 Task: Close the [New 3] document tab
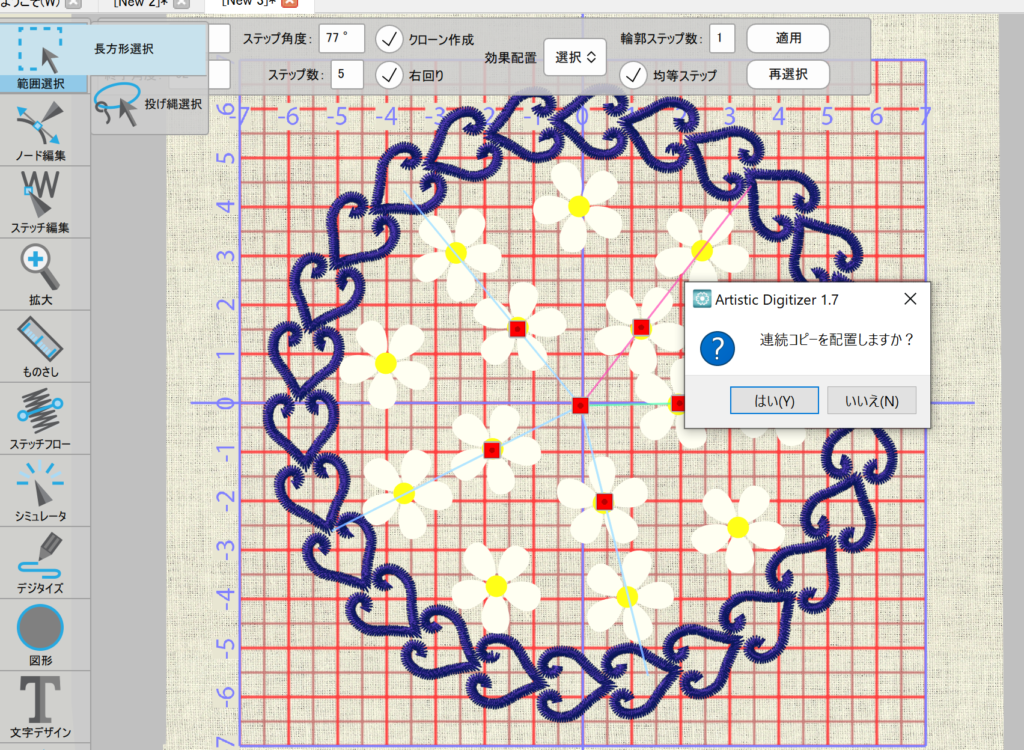point(289,4)
